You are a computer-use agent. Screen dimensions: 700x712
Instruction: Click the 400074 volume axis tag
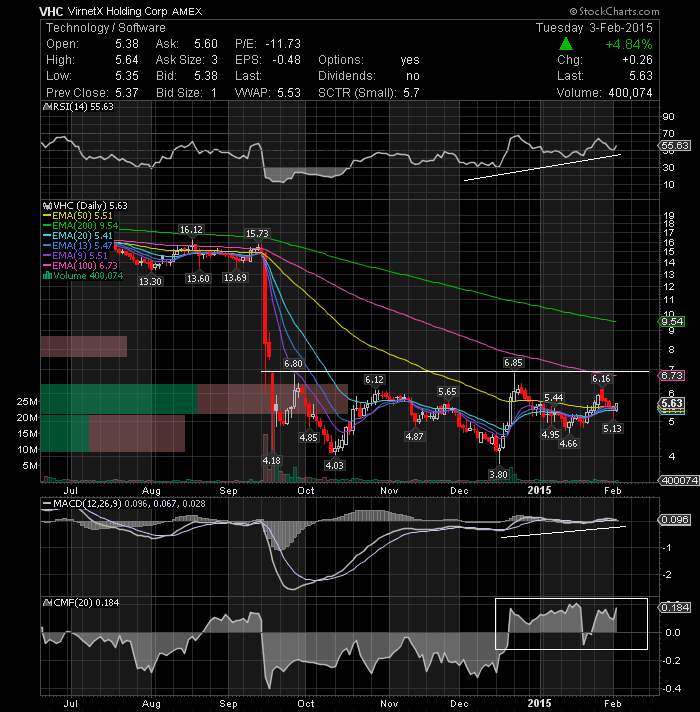tap(679, 480)
